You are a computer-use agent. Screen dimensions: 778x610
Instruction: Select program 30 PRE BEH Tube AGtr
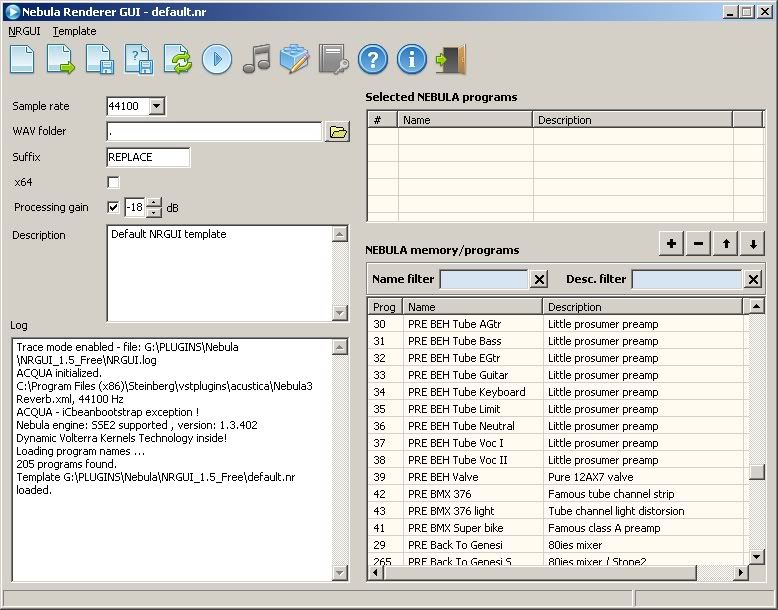556,324
